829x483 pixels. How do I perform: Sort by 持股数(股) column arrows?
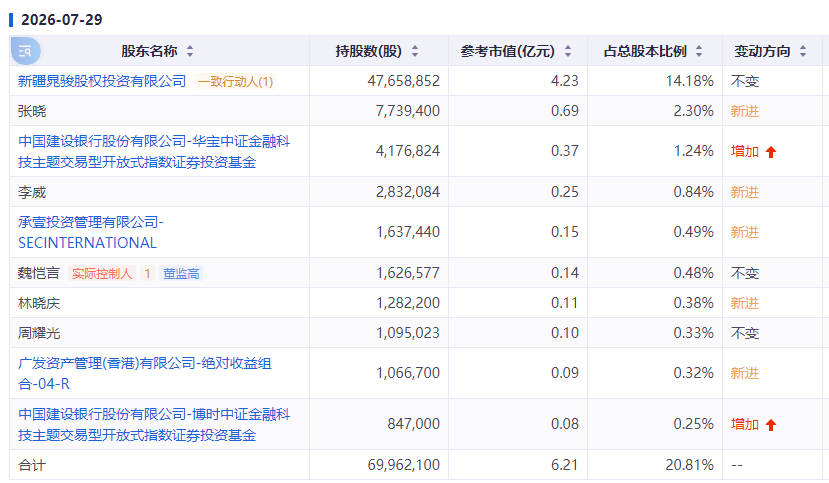415,51
